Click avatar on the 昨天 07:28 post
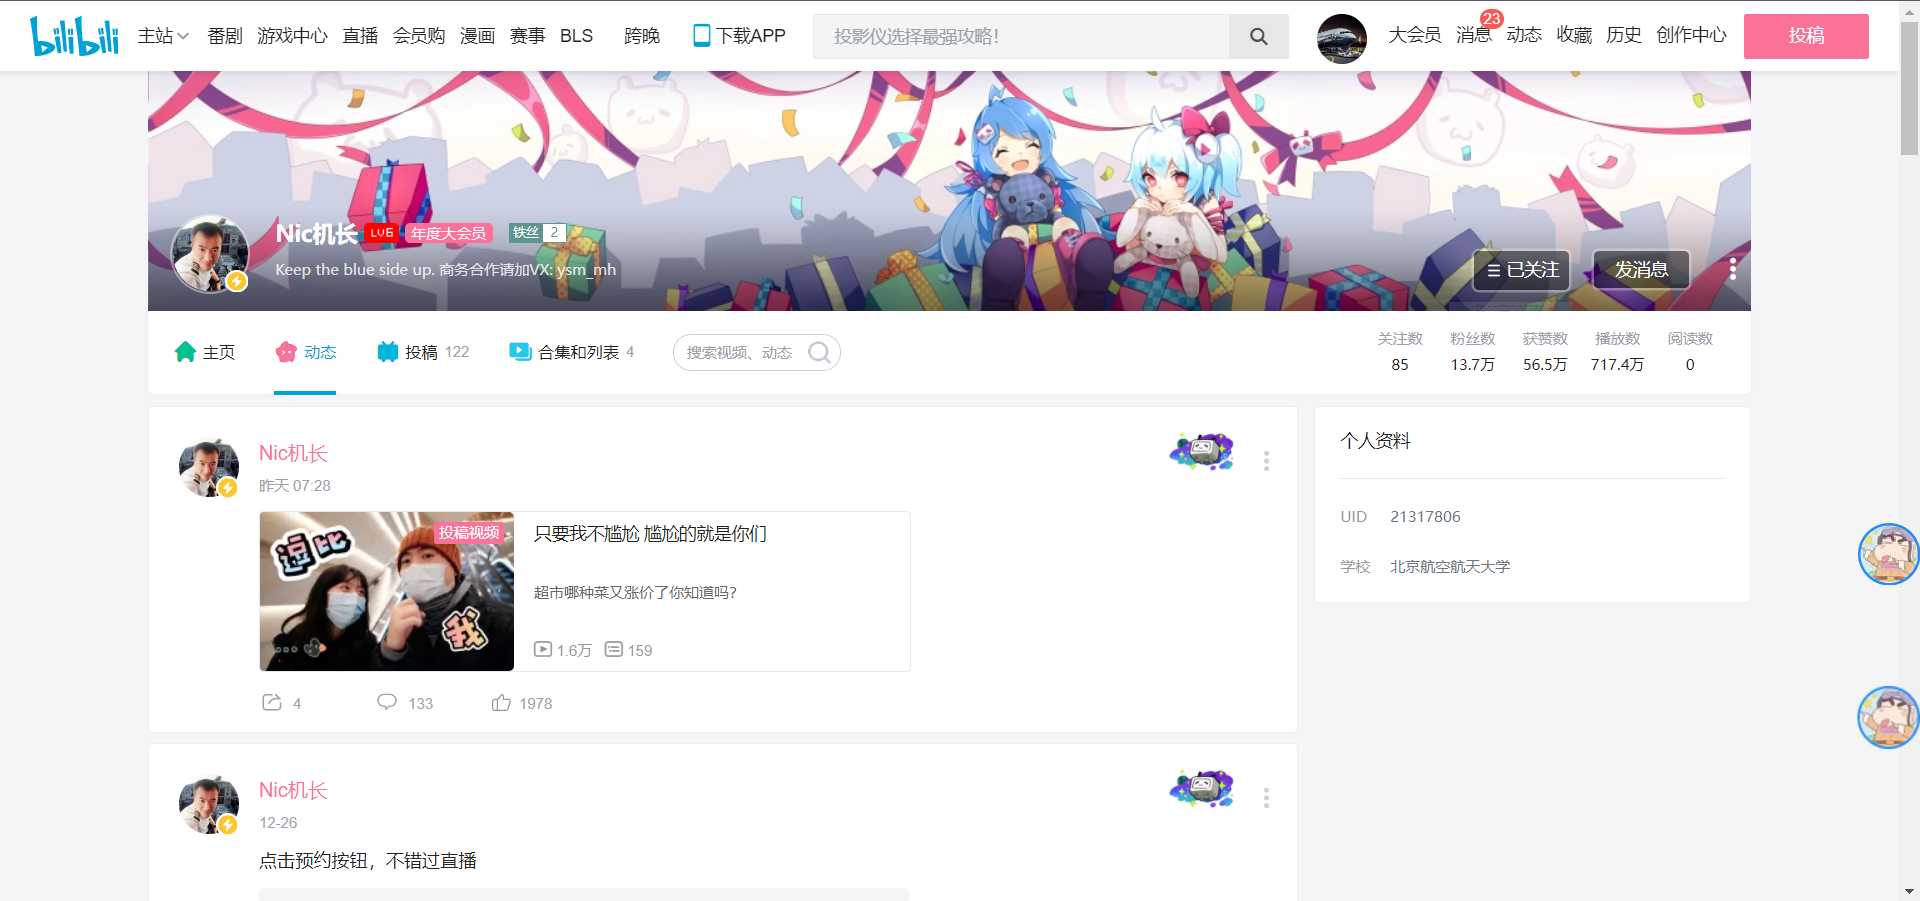Viewport: 1920px width, 901px height. coord(208,468)
